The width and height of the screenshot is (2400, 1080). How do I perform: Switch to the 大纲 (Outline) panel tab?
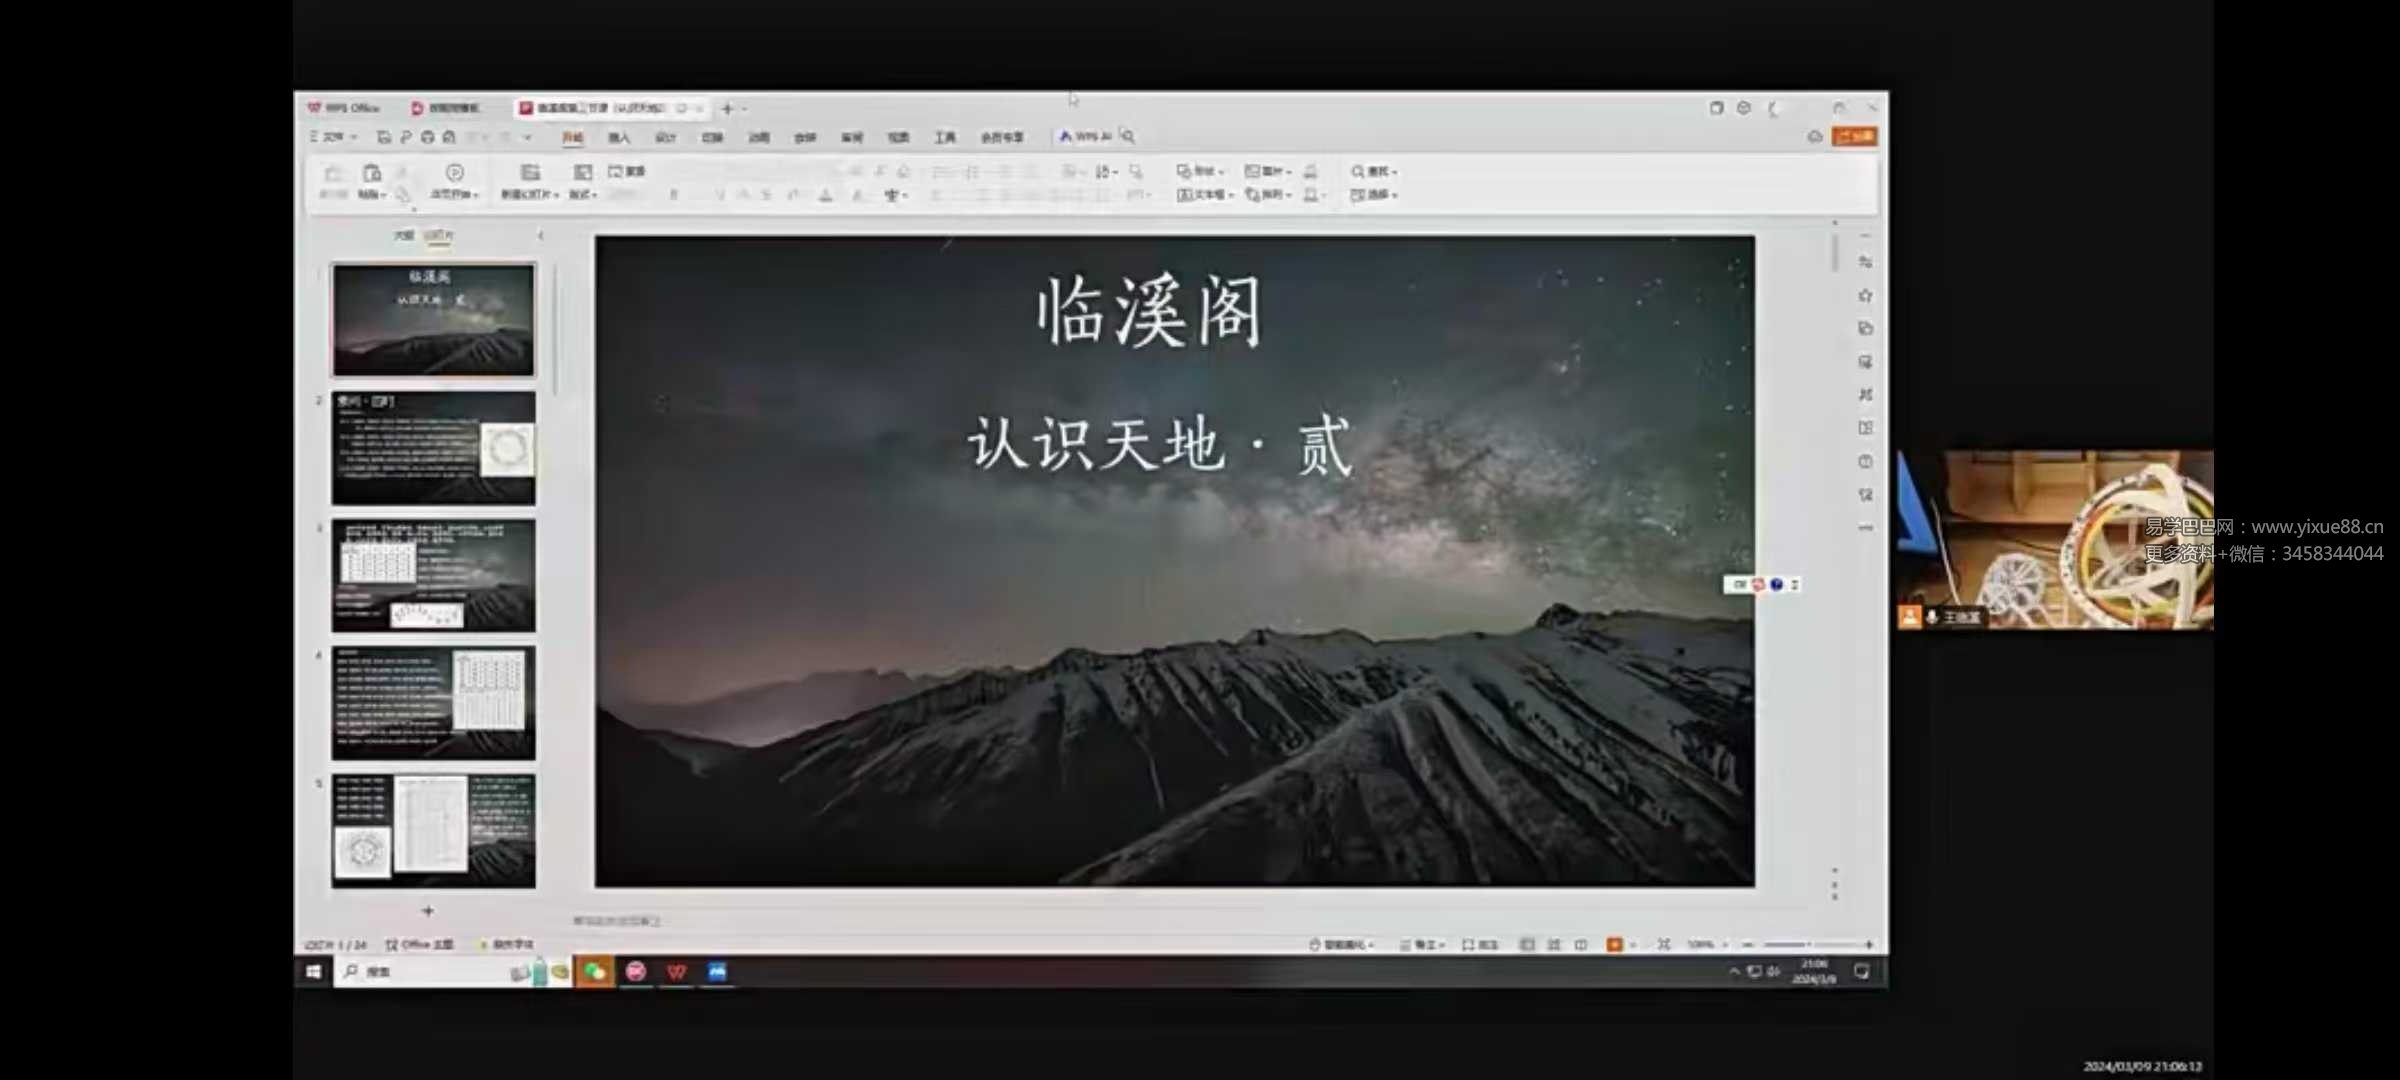pyautogui.click(x=401, y=234)
